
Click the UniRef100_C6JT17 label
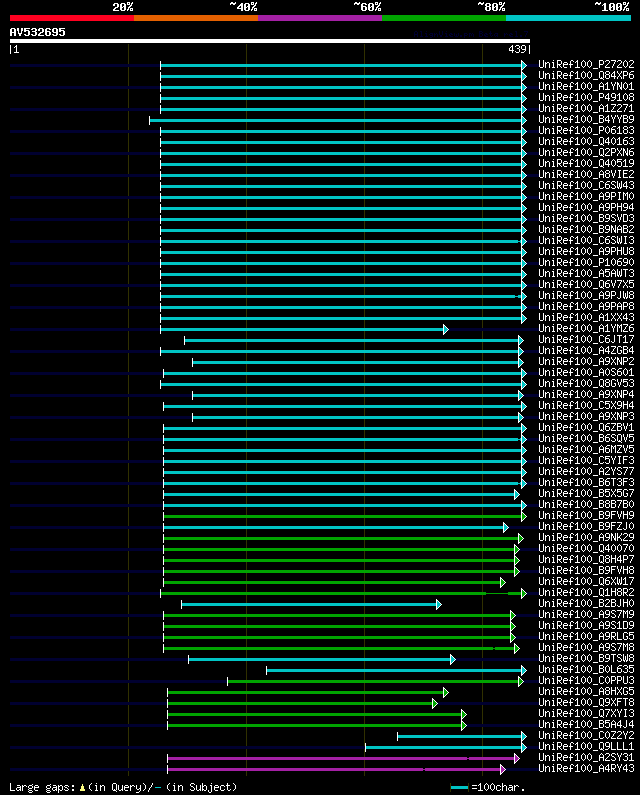point(586,339)
